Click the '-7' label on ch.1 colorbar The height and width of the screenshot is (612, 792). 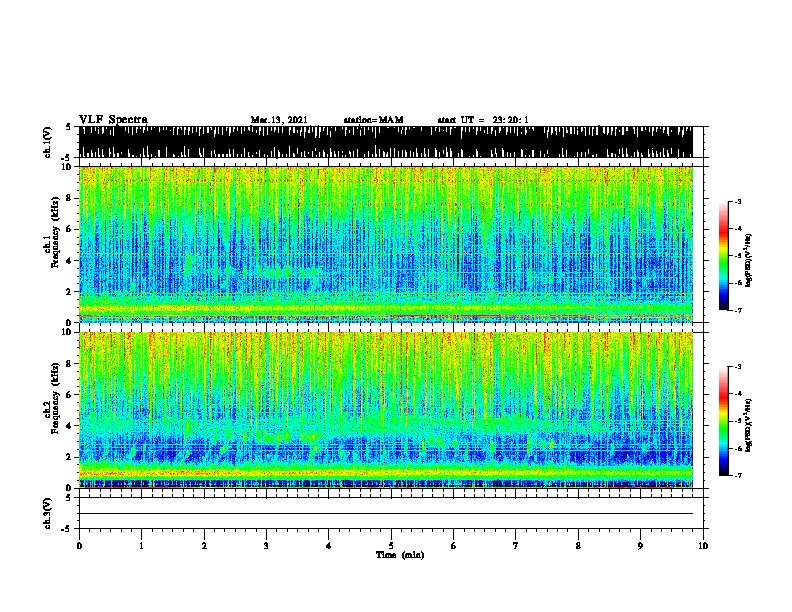pos(737,310)
